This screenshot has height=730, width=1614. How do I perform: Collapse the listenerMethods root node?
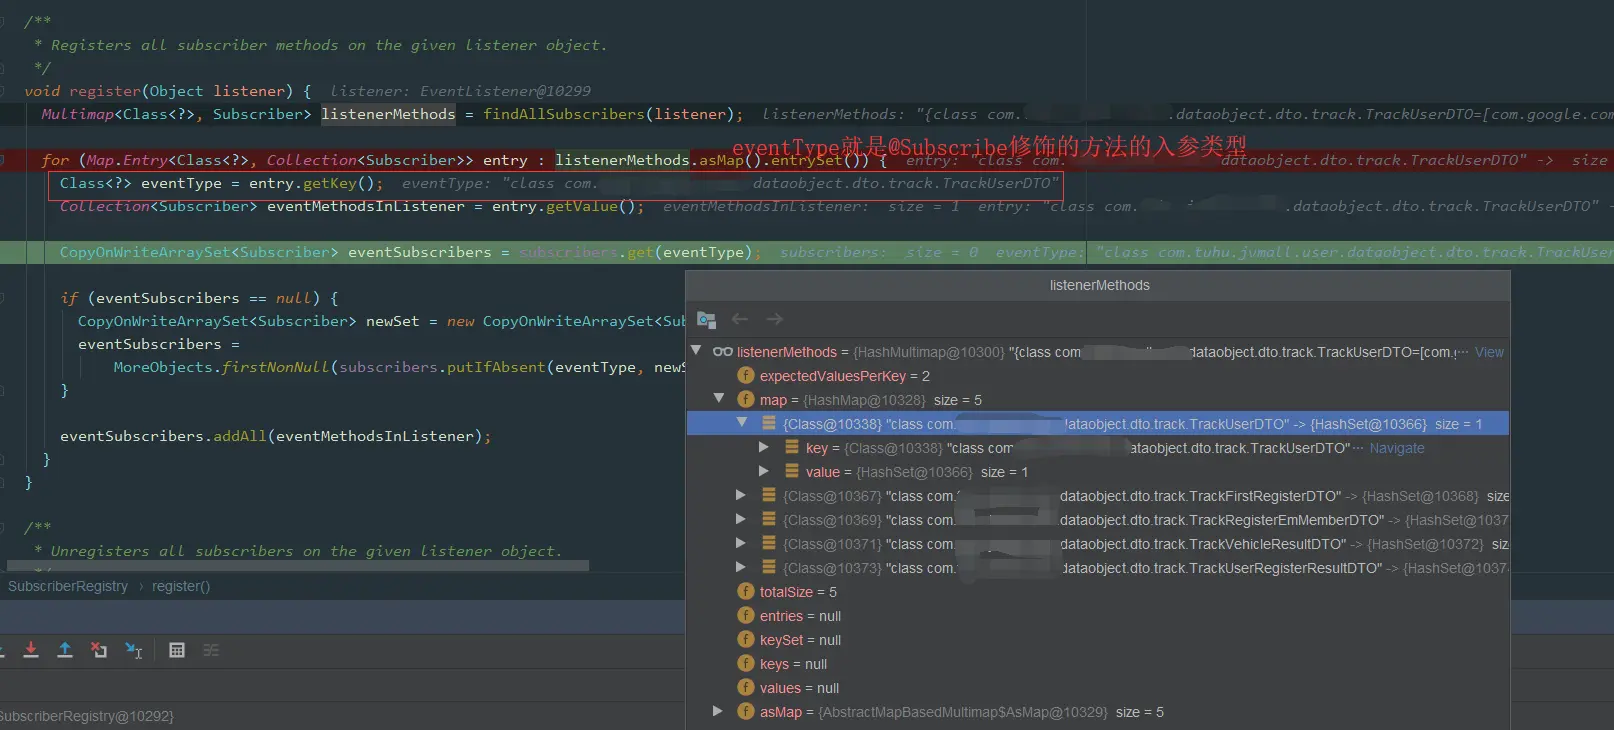pyautogui.click(x=697, y=351)
